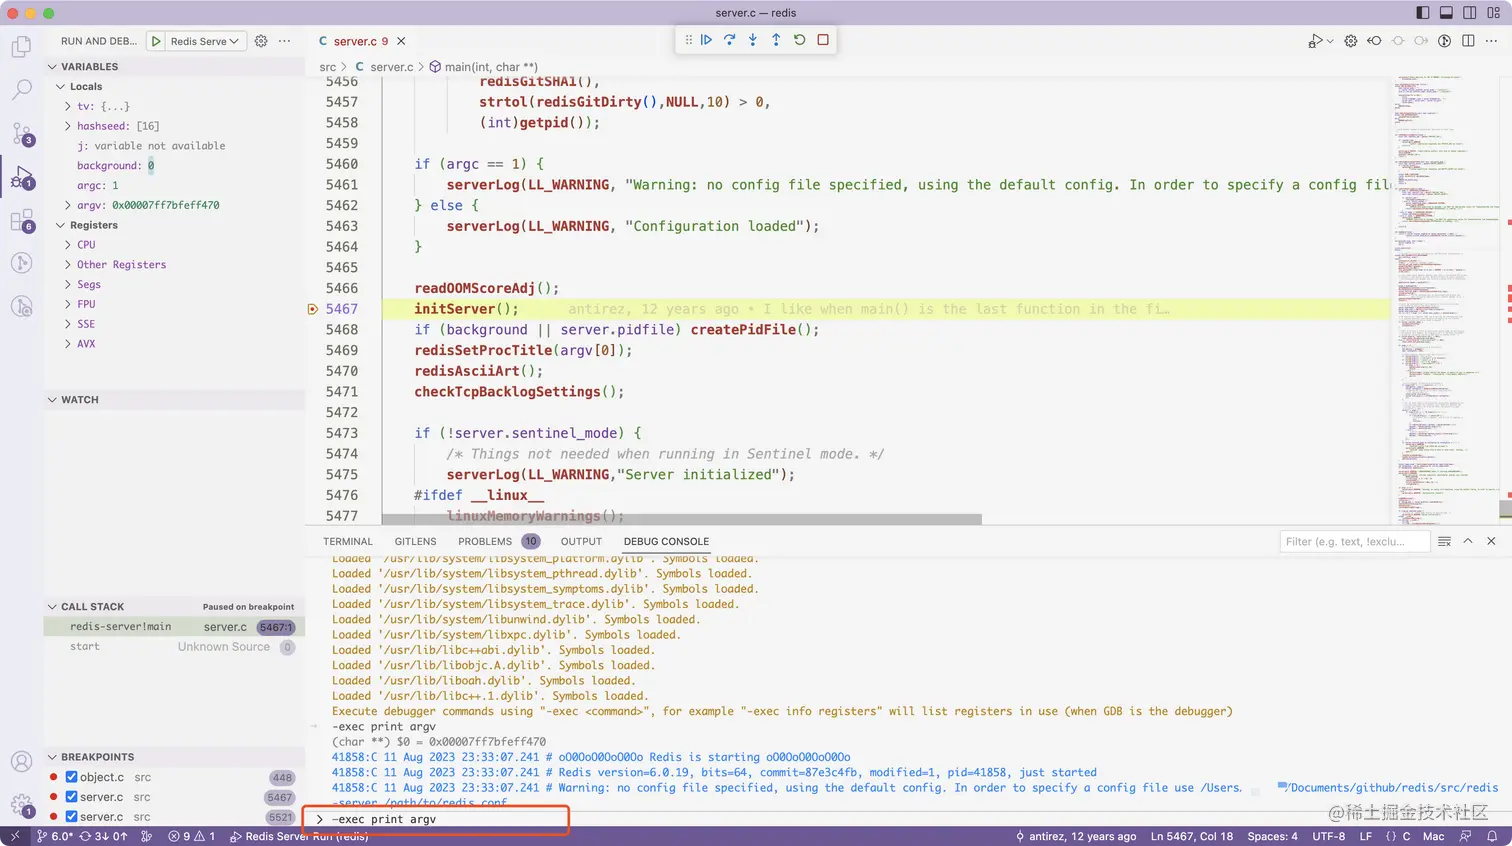1512x846 pixels.
Task: Click Continue in the debug toolbar
Action: click(706, 40)
